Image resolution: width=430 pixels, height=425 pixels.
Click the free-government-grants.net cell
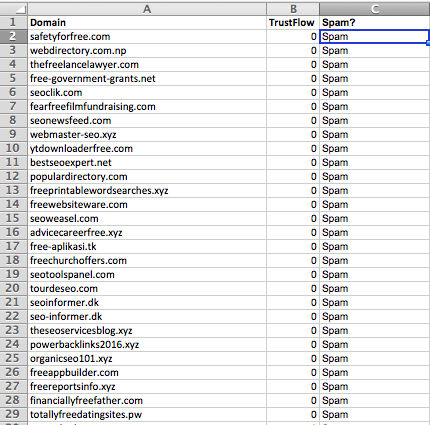(x=147, y=79)
